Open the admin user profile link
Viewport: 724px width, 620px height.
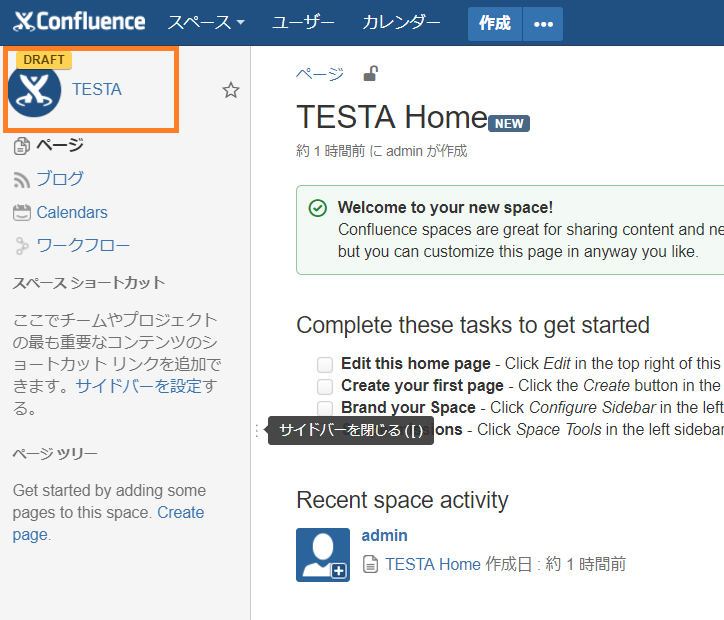coord(384,536)
